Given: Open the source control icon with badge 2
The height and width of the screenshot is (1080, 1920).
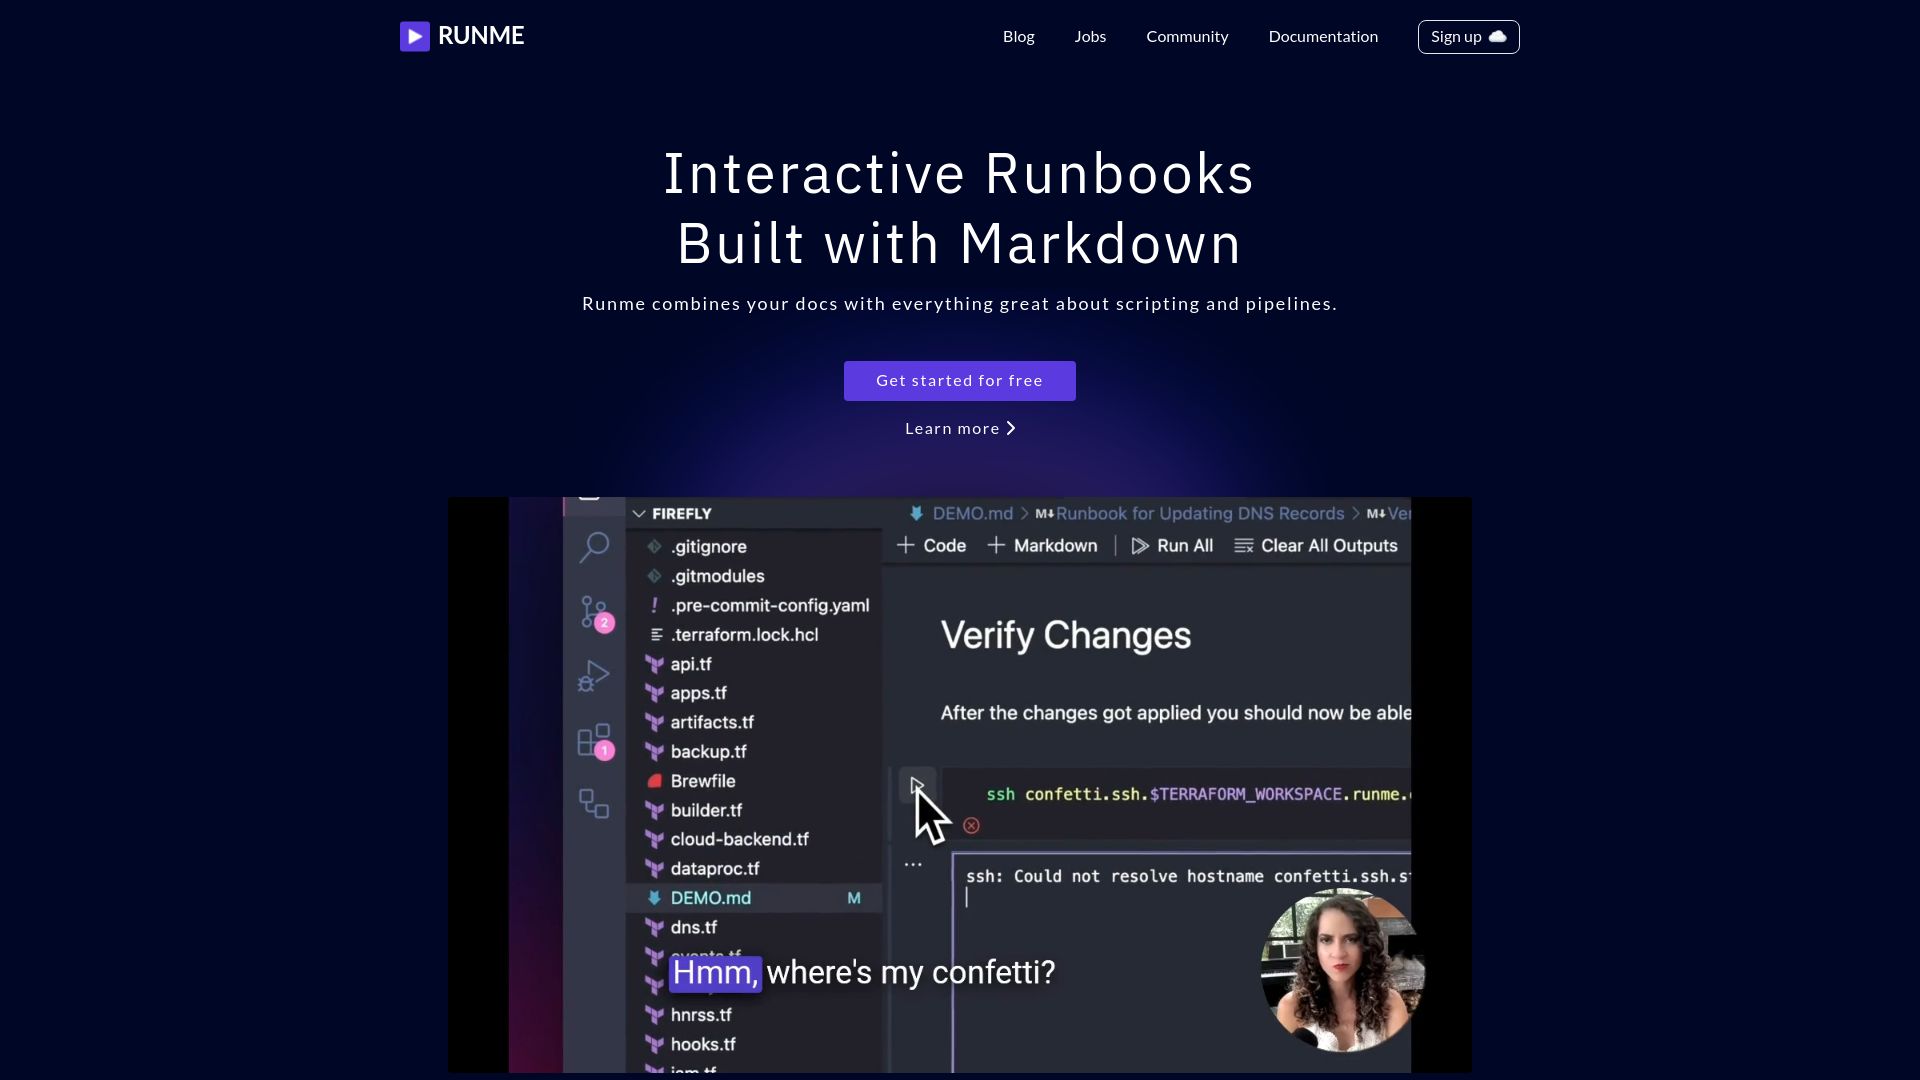Looking at the screenshot, I should click(596, 613).
